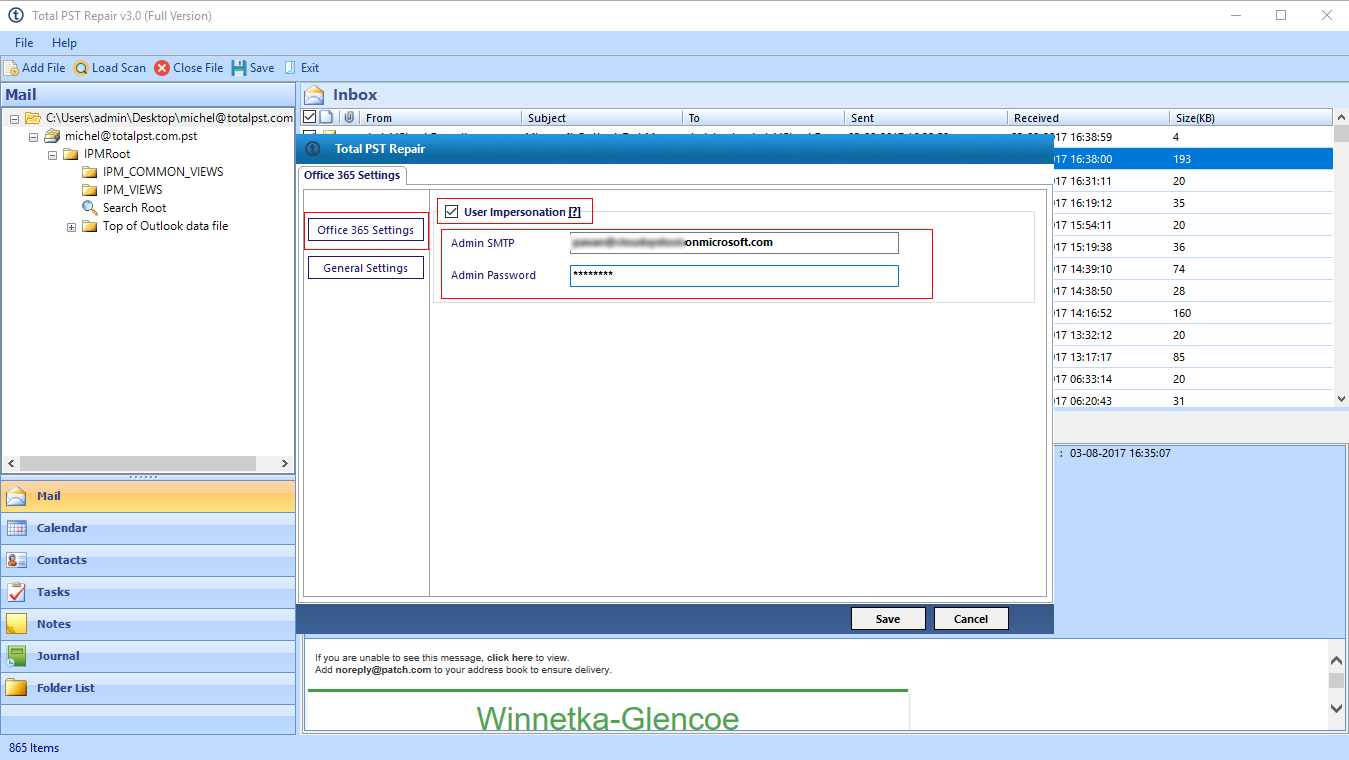Screen dimensions: 1349x760
Task: Click the Winnetka-Glencoe heading in preview
Action: click(x=608, y=718)
